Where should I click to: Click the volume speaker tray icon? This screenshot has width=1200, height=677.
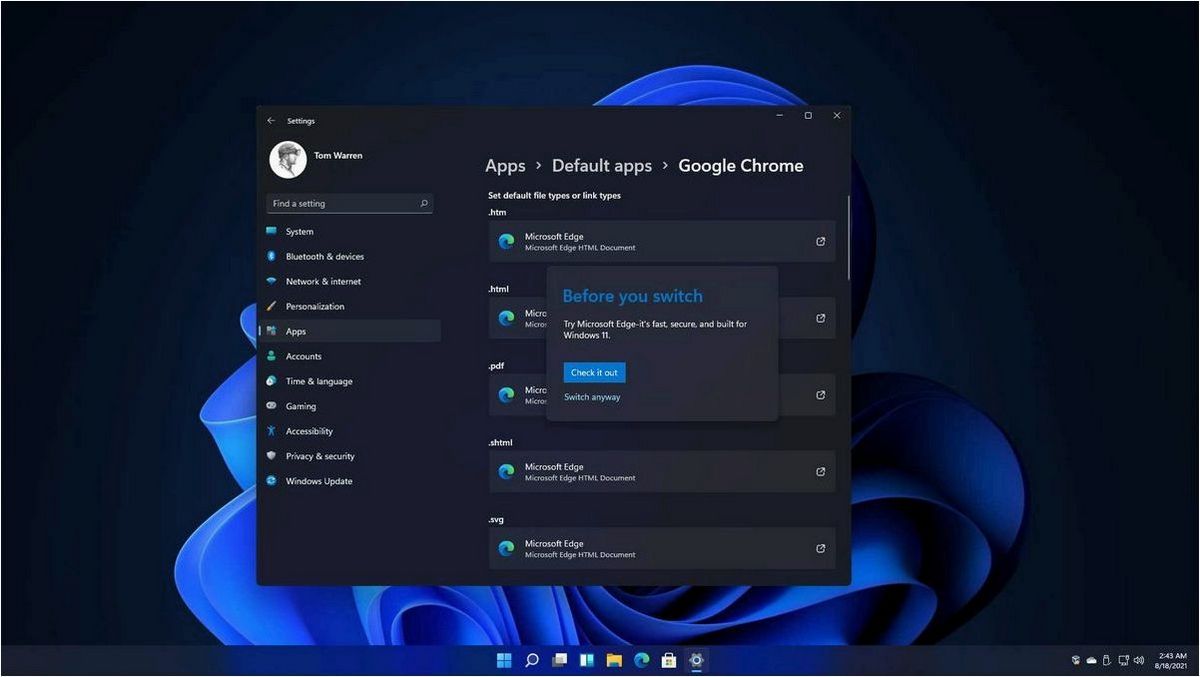[1138, 660]
